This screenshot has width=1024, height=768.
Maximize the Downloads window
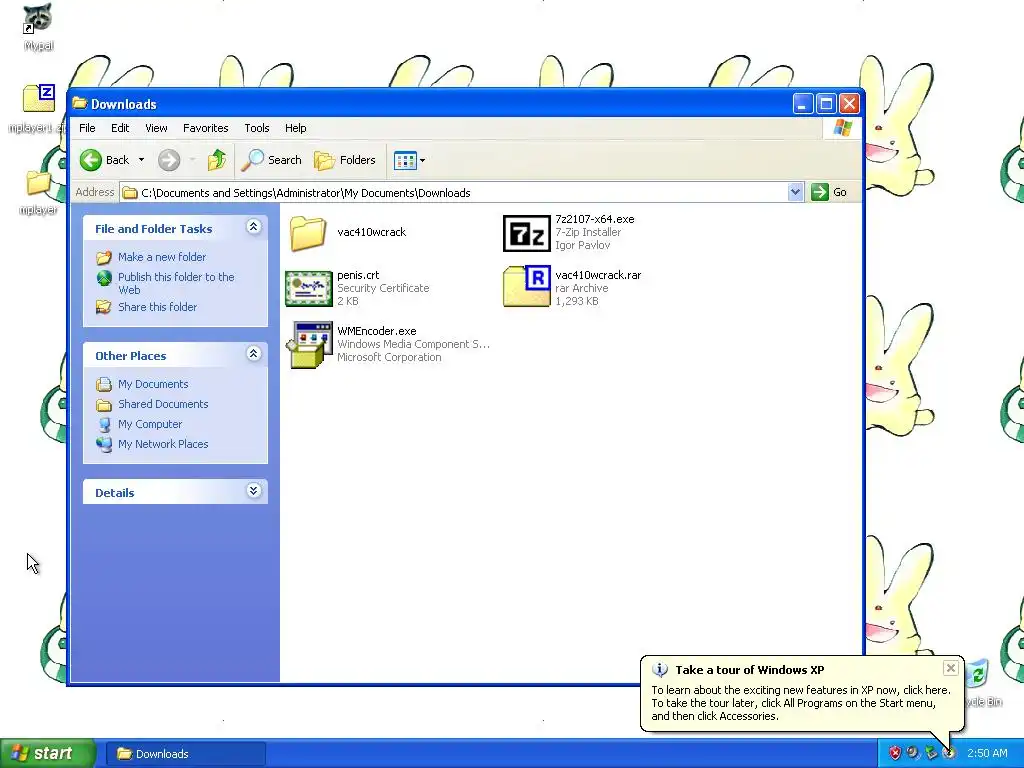(x=826, y=103)
